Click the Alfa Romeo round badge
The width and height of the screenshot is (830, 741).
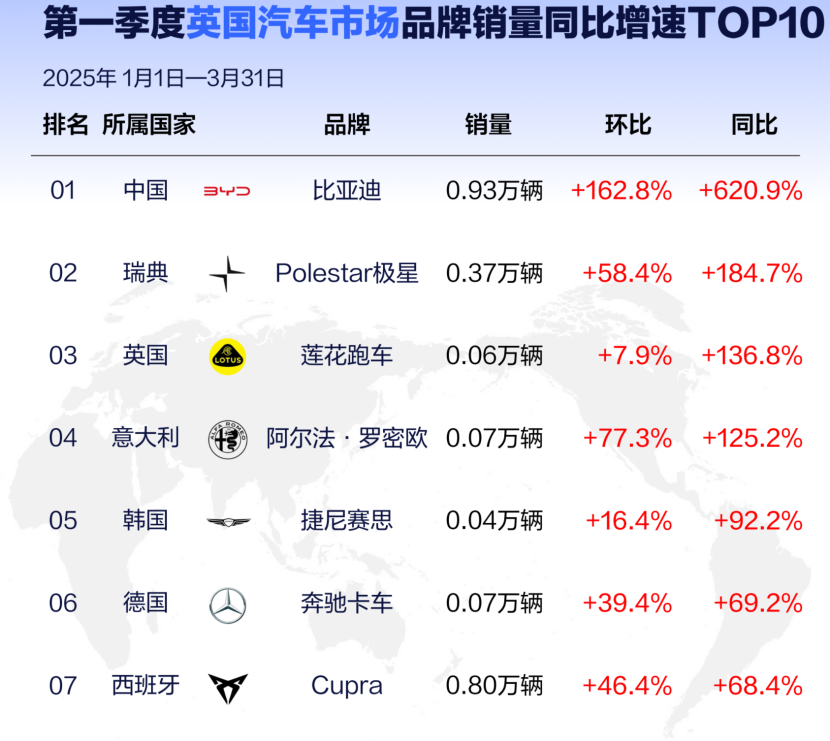(228, 439)
